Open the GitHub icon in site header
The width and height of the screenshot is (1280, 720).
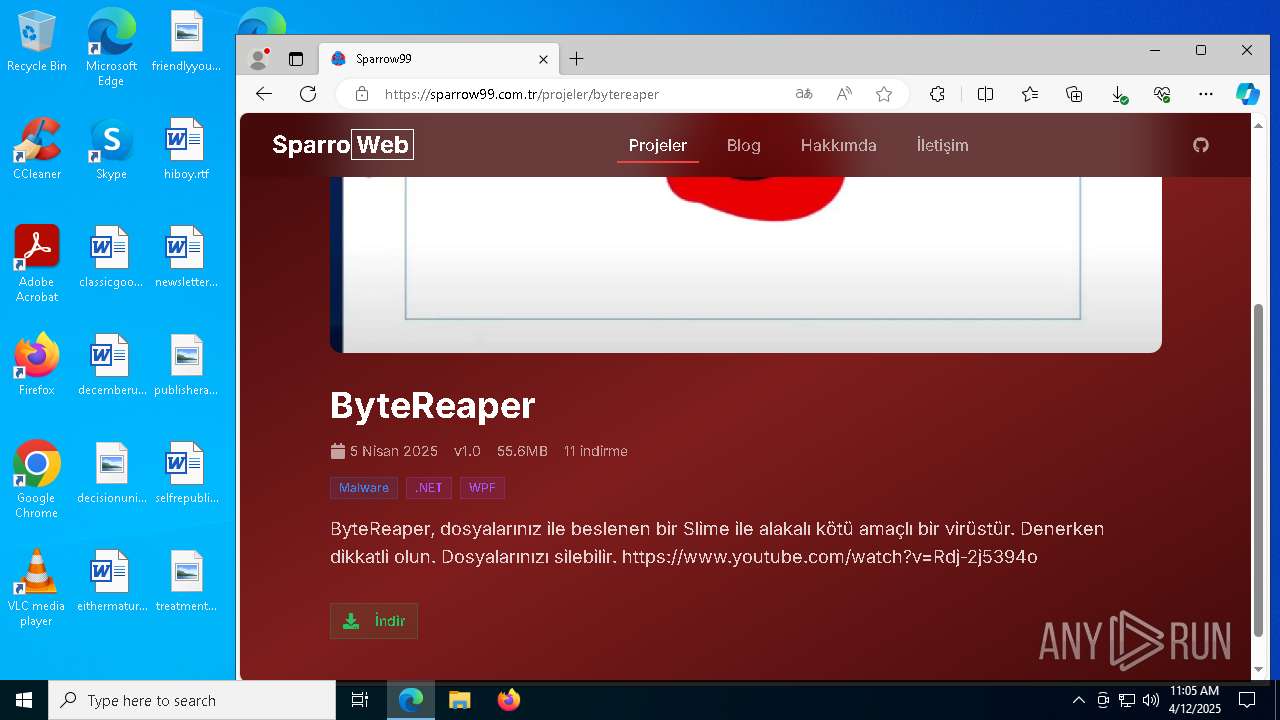(x=1201, y=145)
